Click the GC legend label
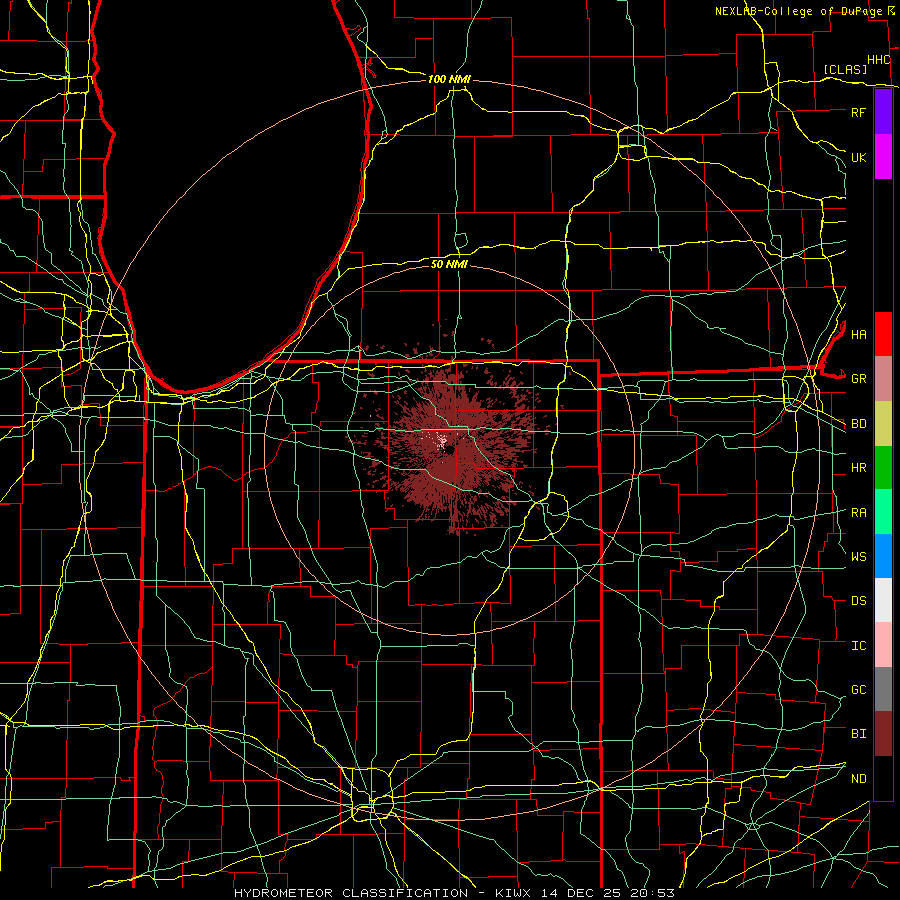Image resolution: width=900 pixels, height=900 pixels. tap(858, 690)
